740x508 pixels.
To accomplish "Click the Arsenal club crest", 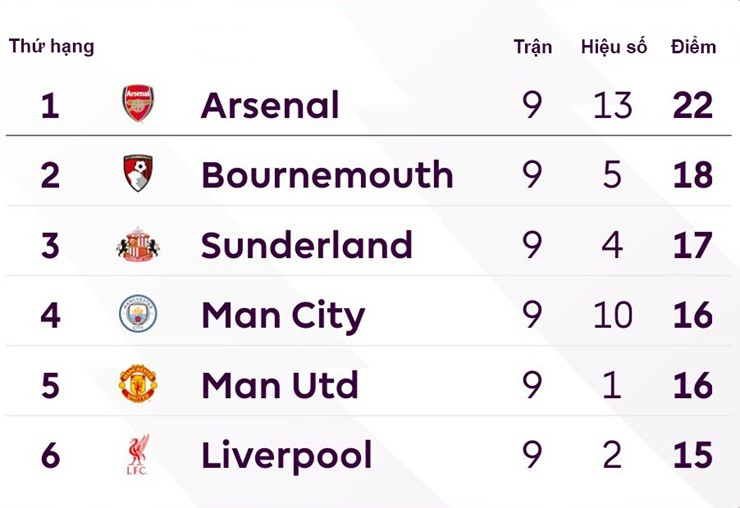I will [x=138, y=105].
